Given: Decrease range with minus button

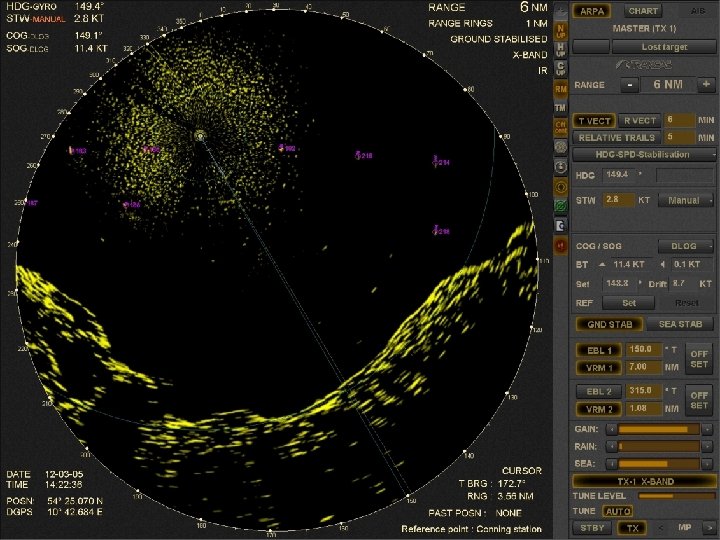Looking at the screenshot, I should (630, 84).
